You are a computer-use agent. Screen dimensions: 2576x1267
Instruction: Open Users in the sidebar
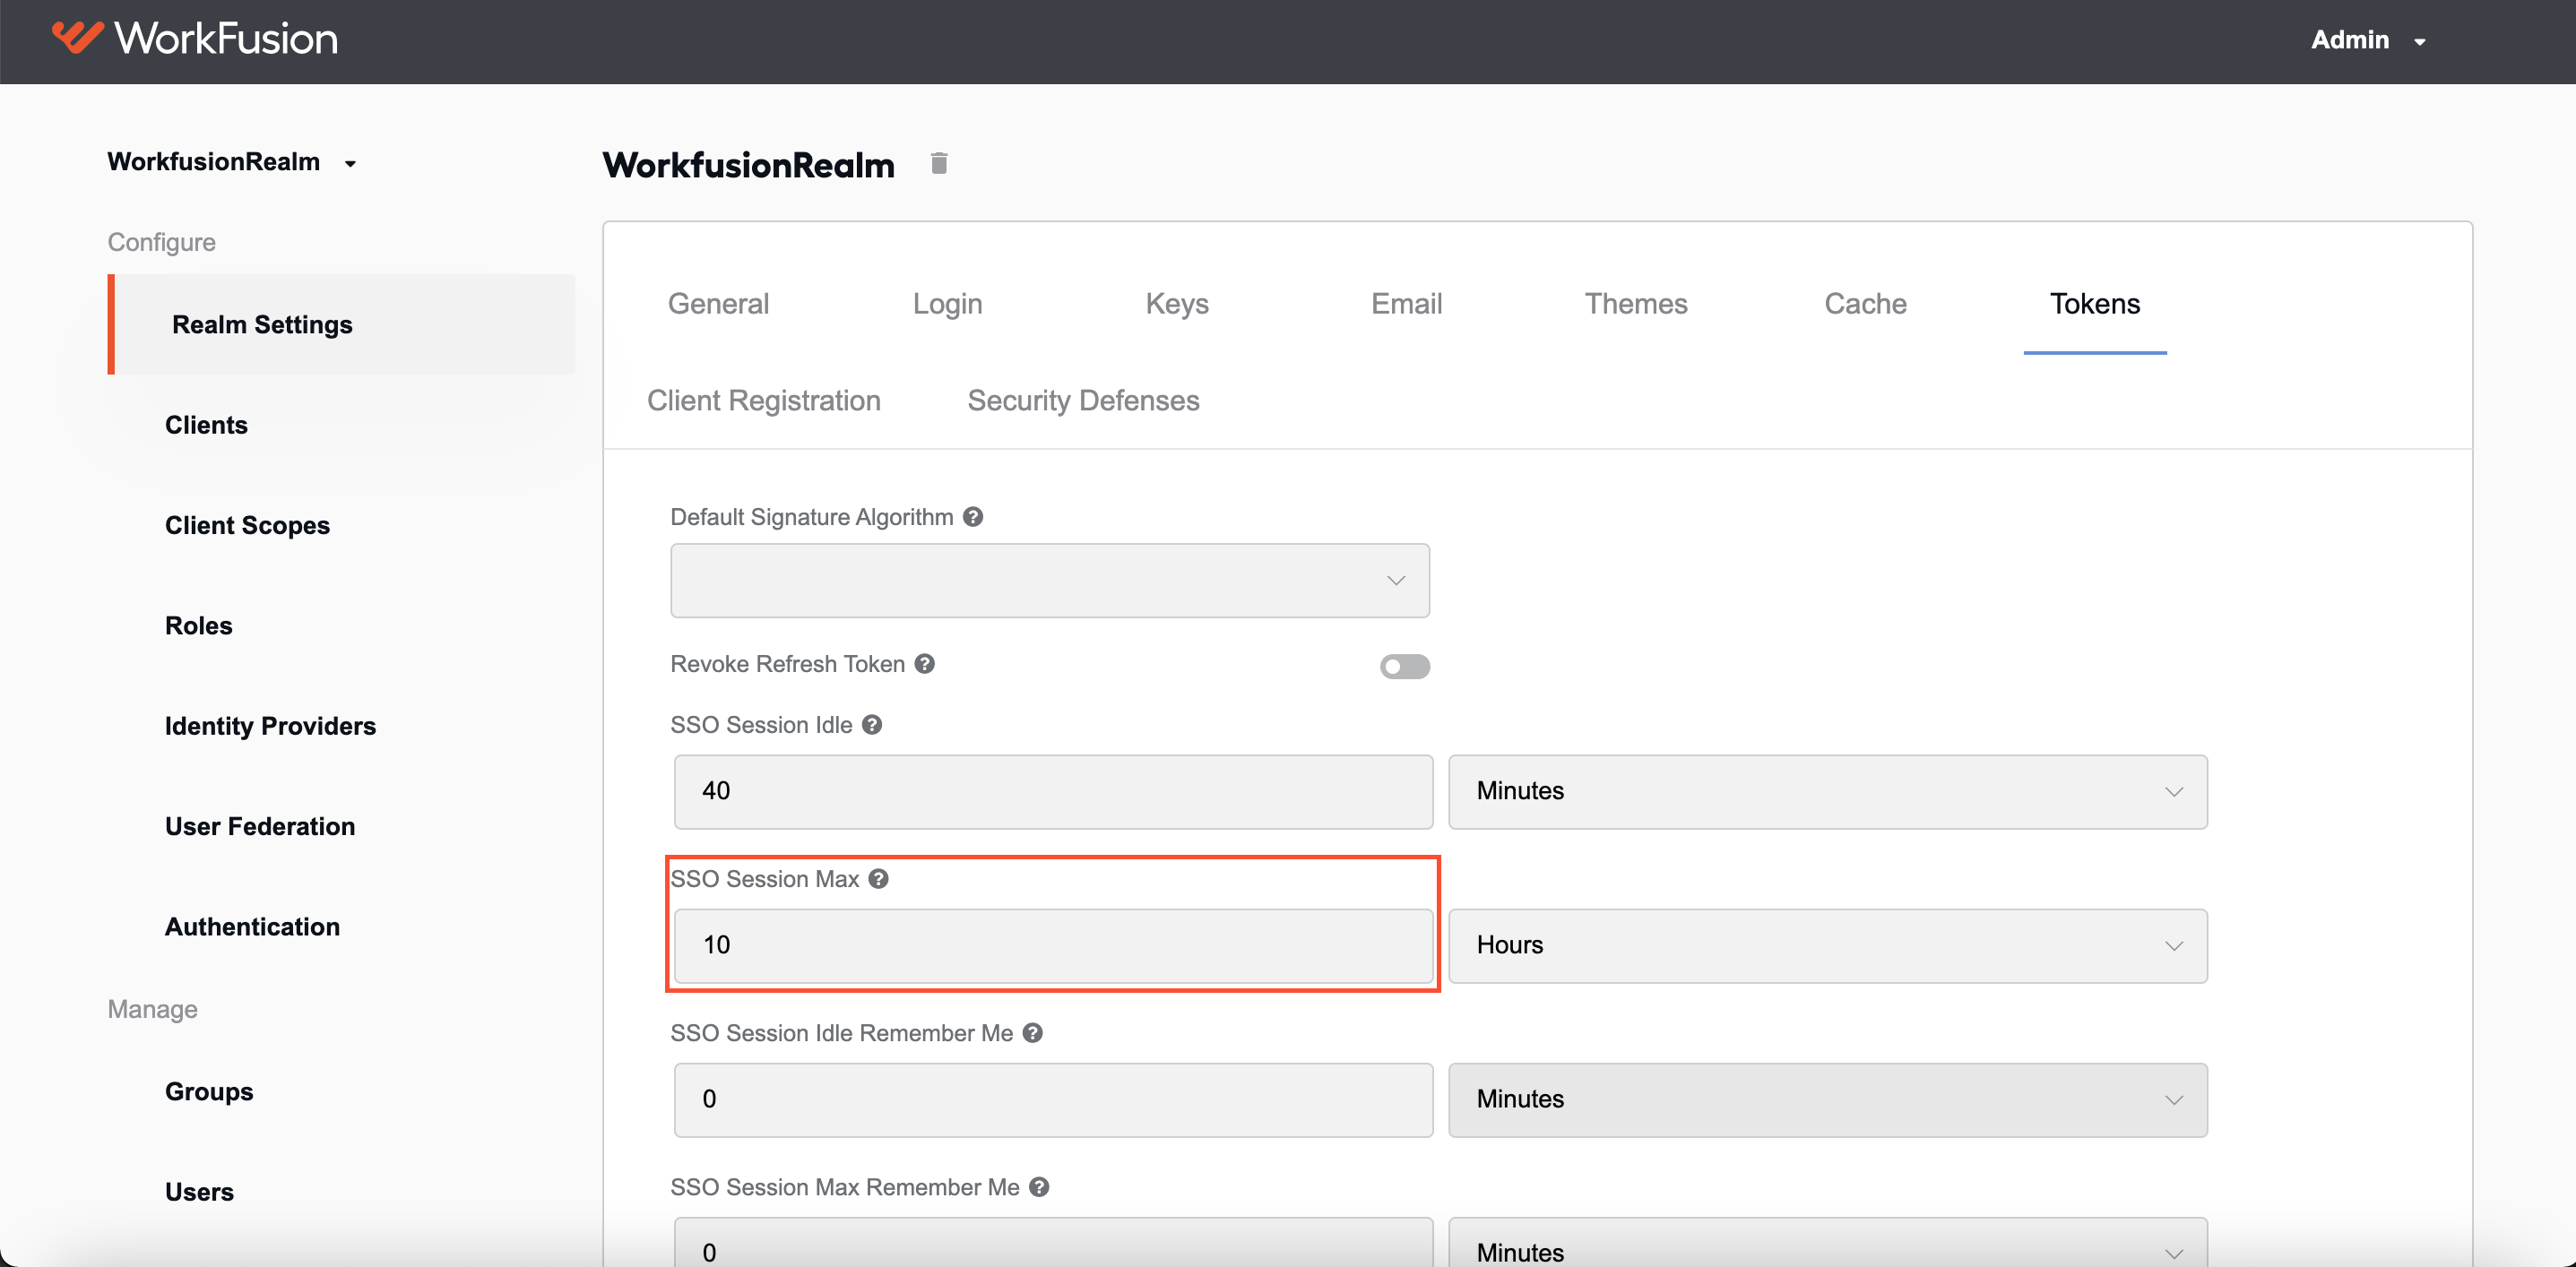tap(199, 1192)
